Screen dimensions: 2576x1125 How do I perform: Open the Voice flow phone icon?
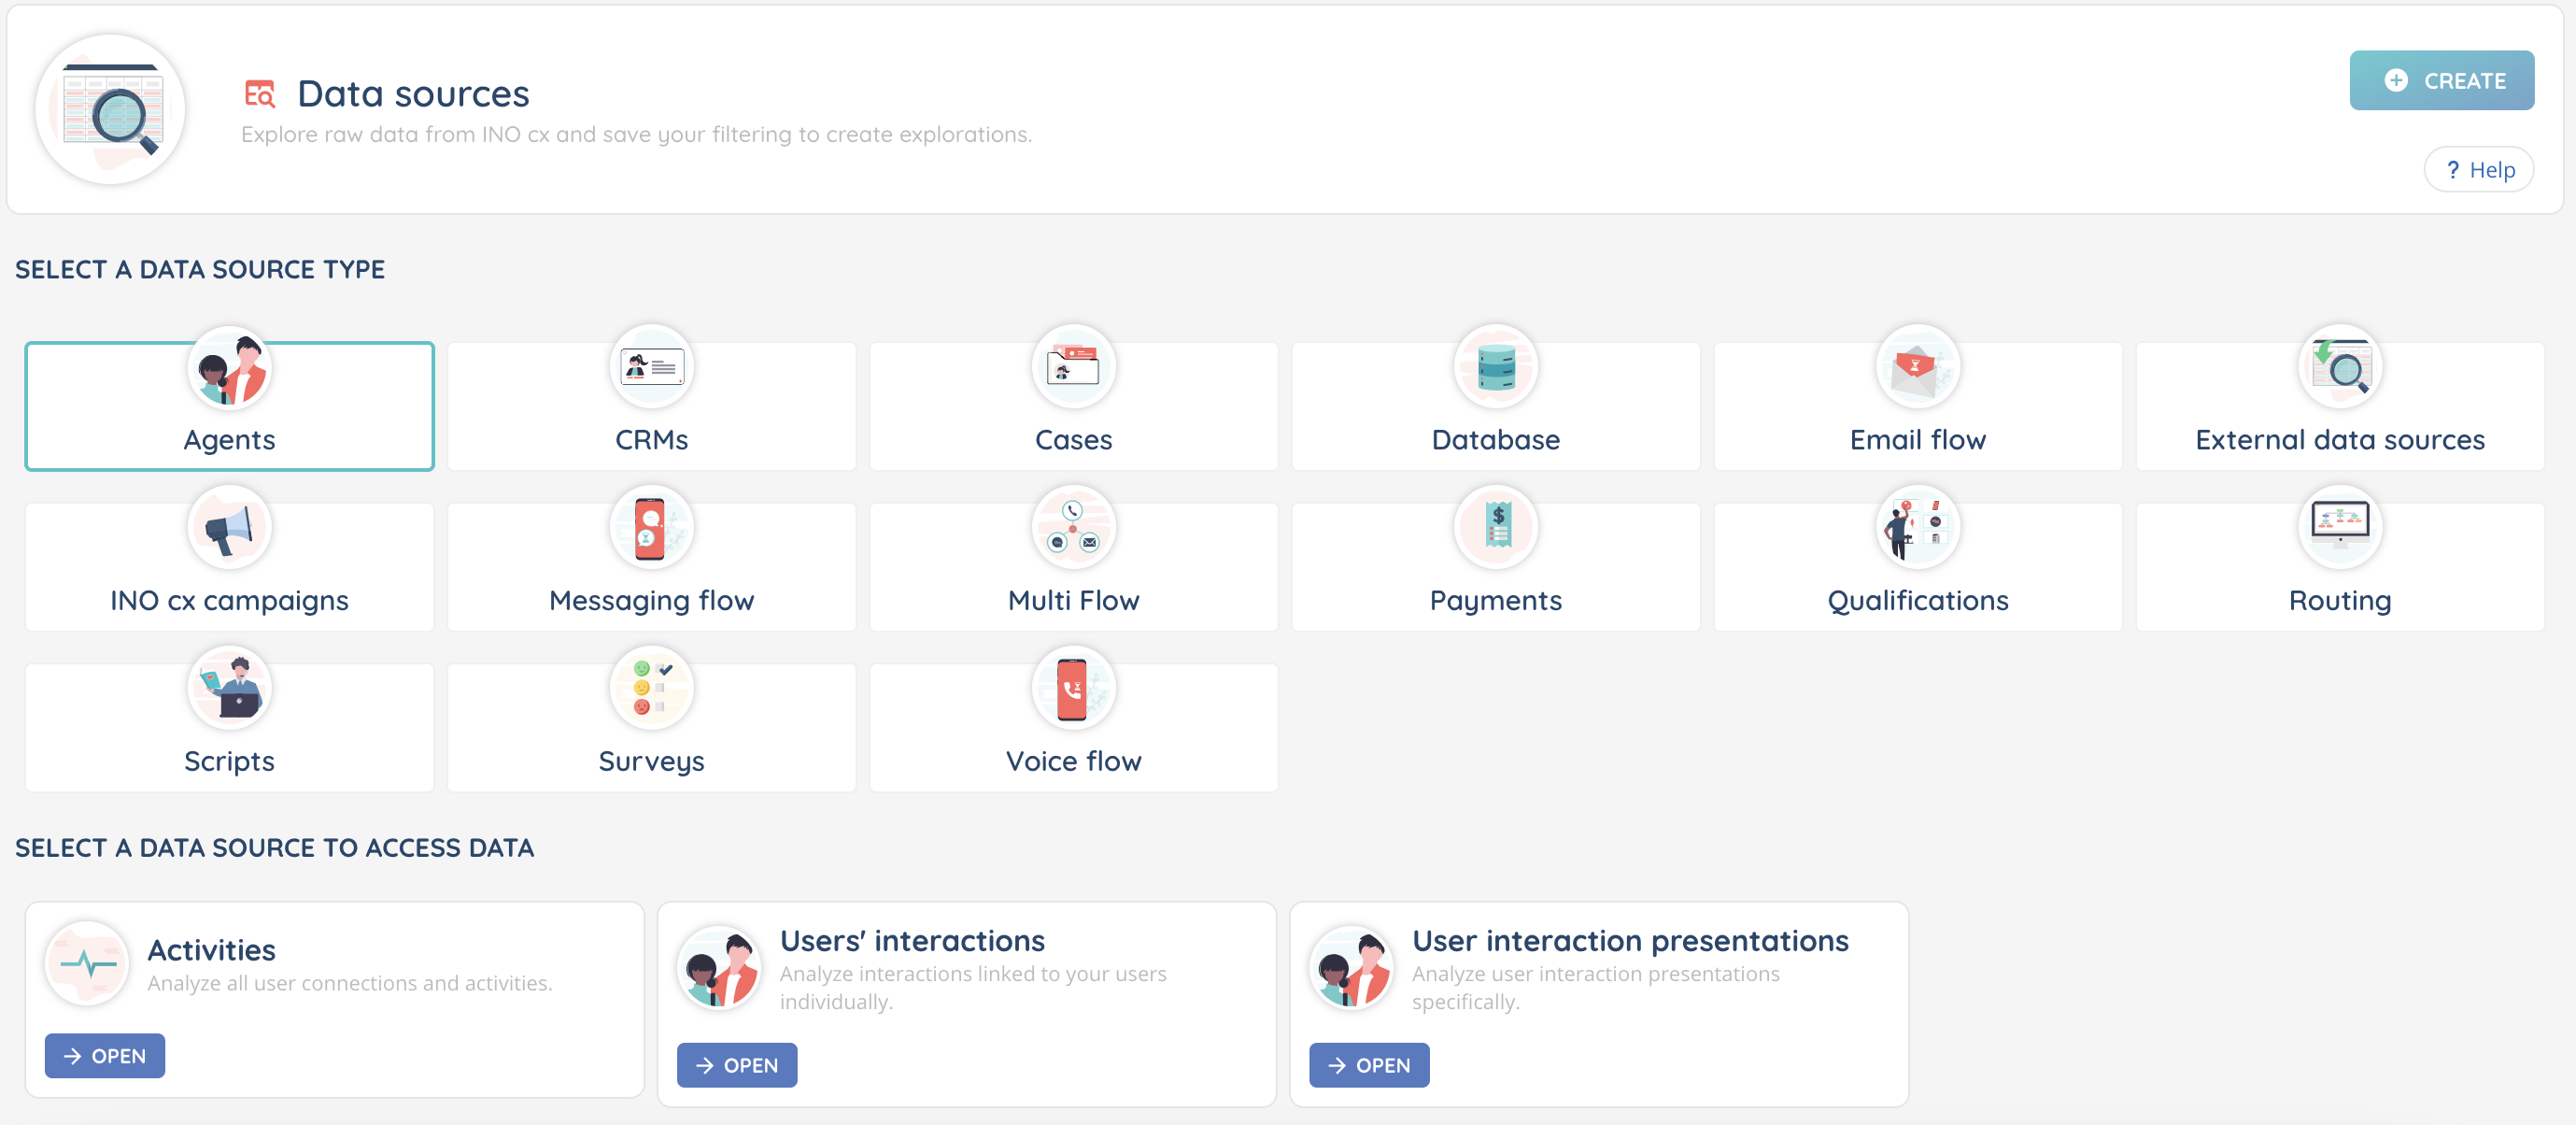click(x=1073, y=688)
